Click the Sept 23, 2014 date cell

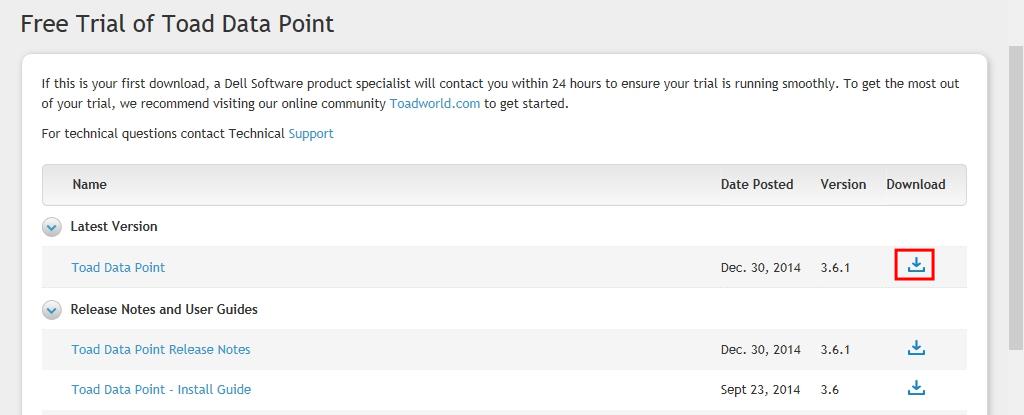760,389
